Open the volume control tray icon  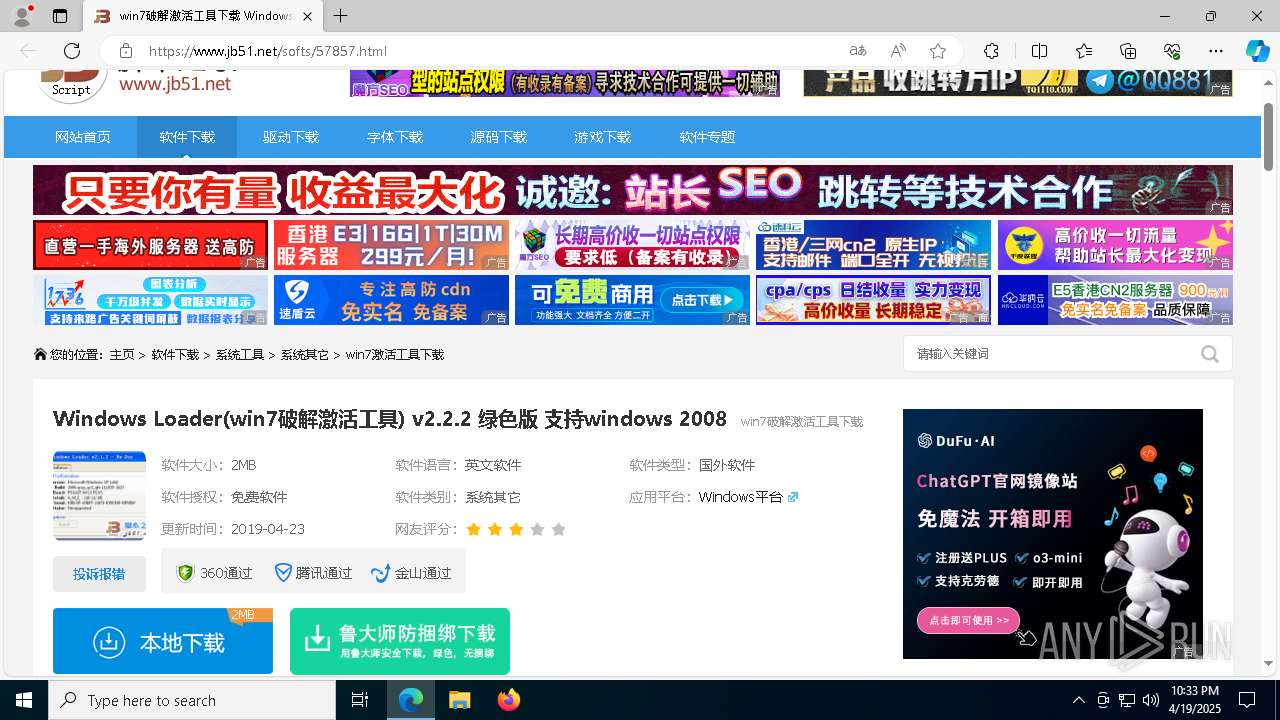(1151, 700)
